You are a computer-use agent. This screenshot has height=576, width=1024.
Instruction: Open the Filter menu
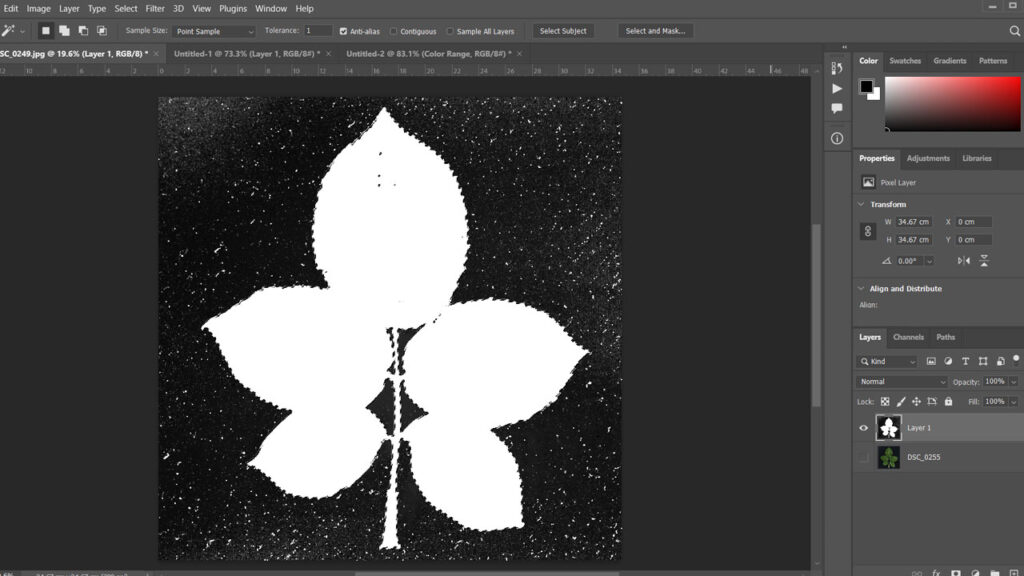coord(155,8)
